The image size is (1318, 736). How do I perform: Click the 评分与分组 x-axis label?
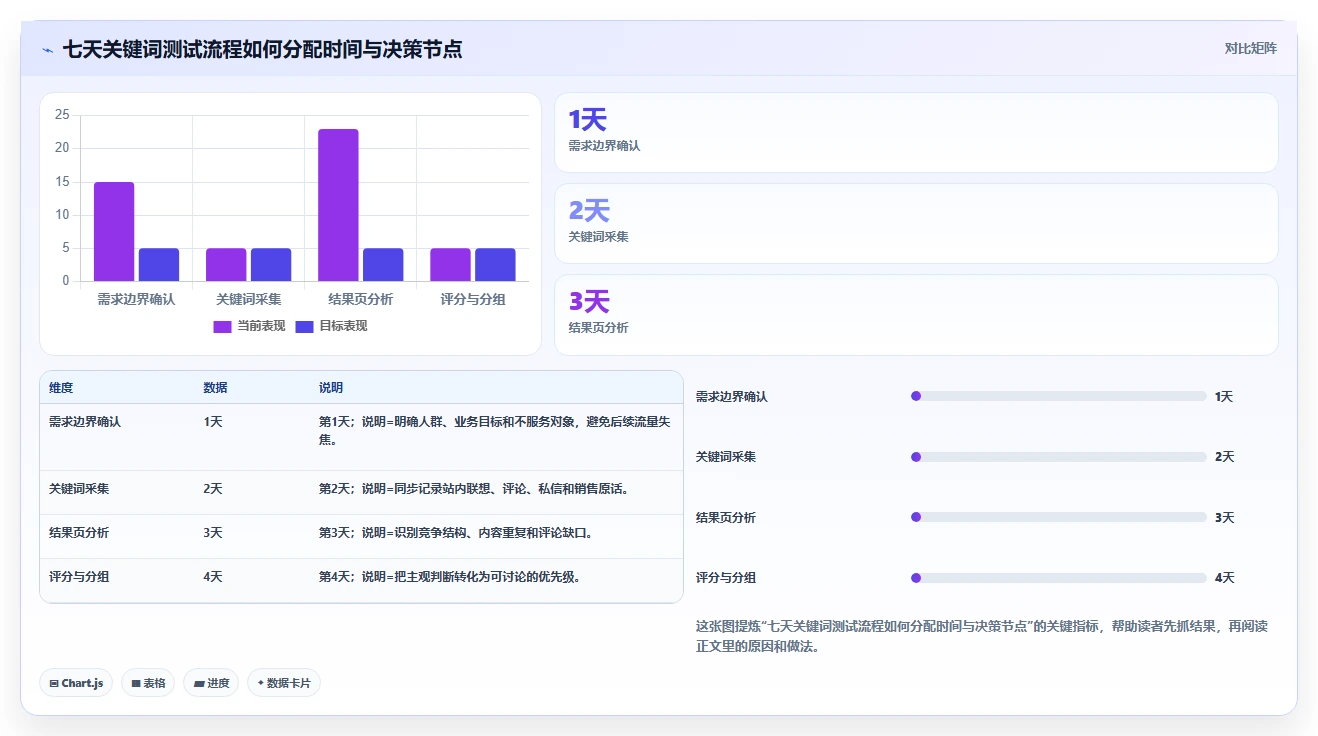click(x=472, y=299)
